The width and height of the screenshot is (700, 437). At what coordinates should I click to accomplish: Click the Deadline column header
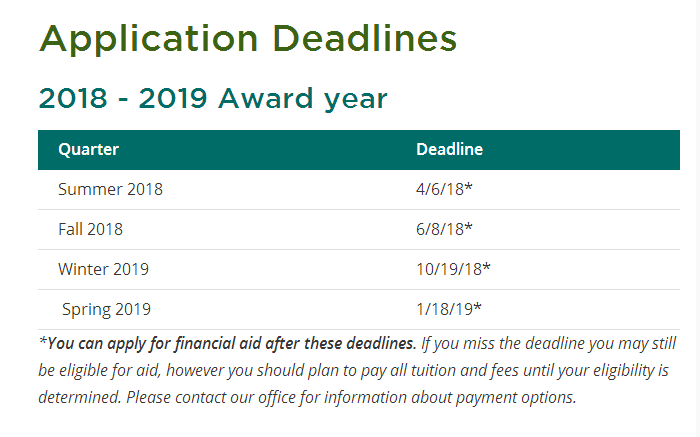pyautogui.click(x=449, y=150)
